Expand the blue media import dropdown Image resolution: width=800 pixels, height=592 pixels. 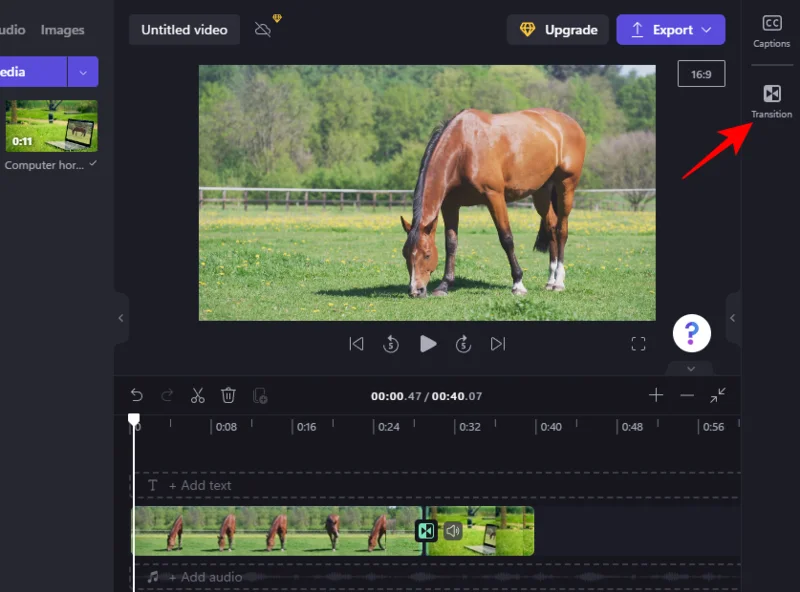pyautogui.click(x=82, y=71)
